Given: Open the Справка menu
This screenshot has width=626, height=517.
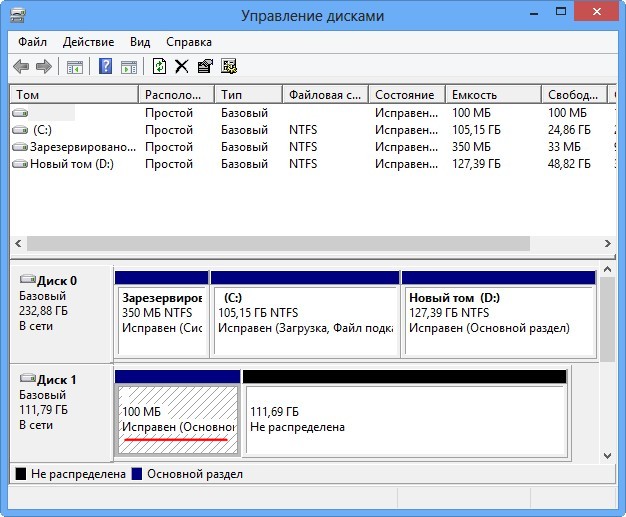Looking at the screenshot, I should 189,42.
